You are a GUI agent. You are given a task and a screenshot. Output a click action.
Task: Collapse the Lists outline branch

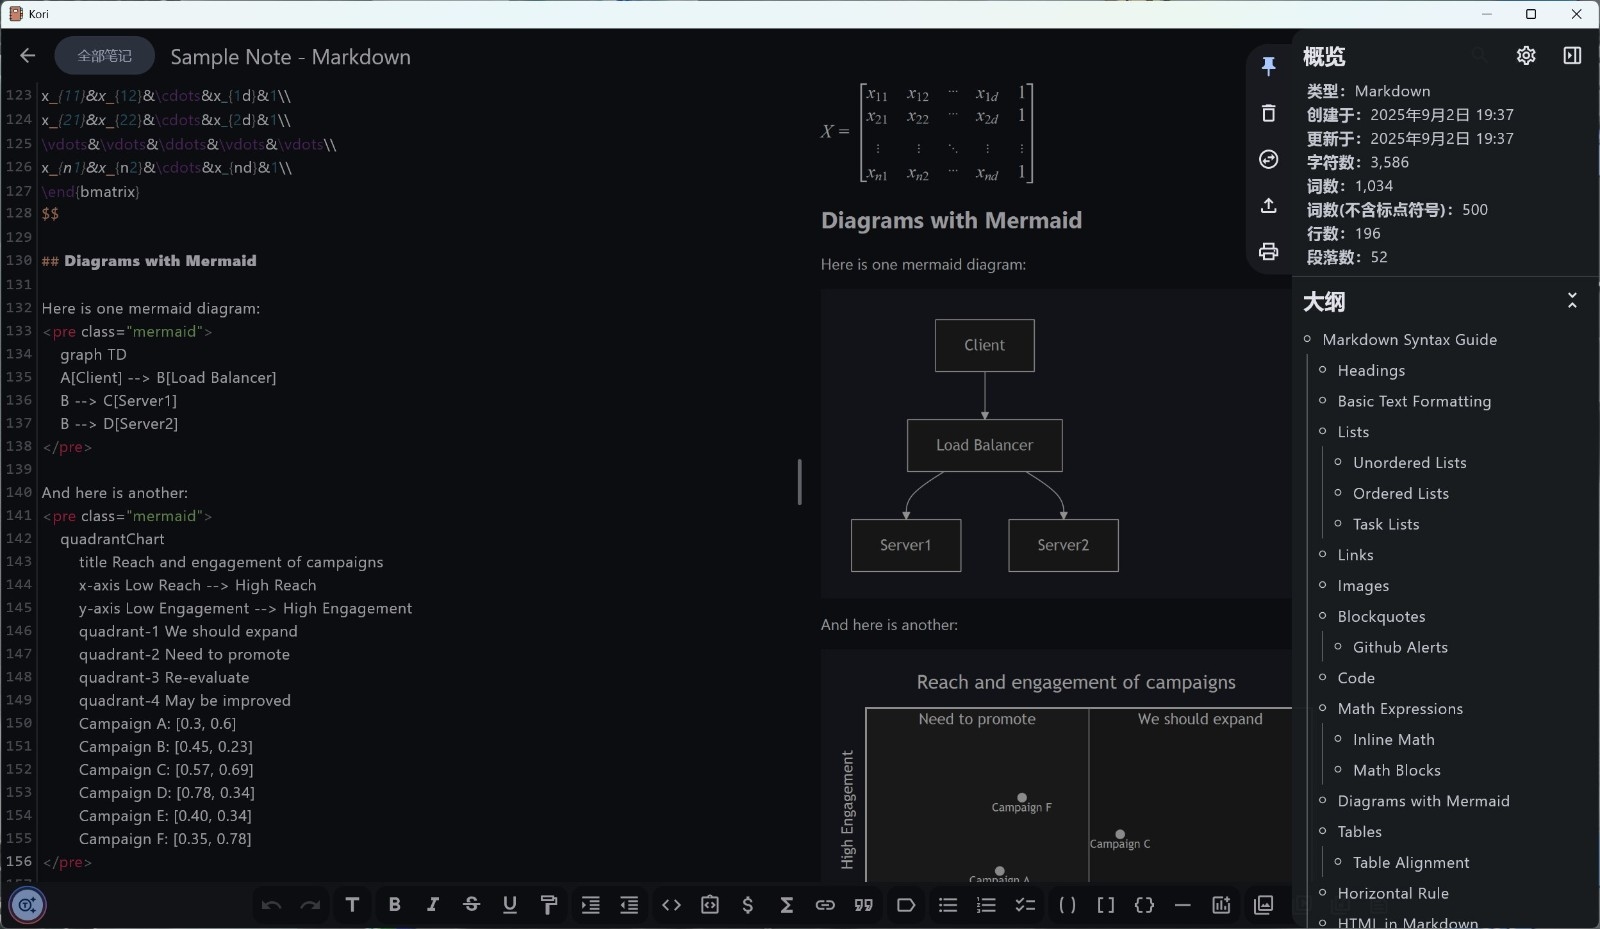1322,432
